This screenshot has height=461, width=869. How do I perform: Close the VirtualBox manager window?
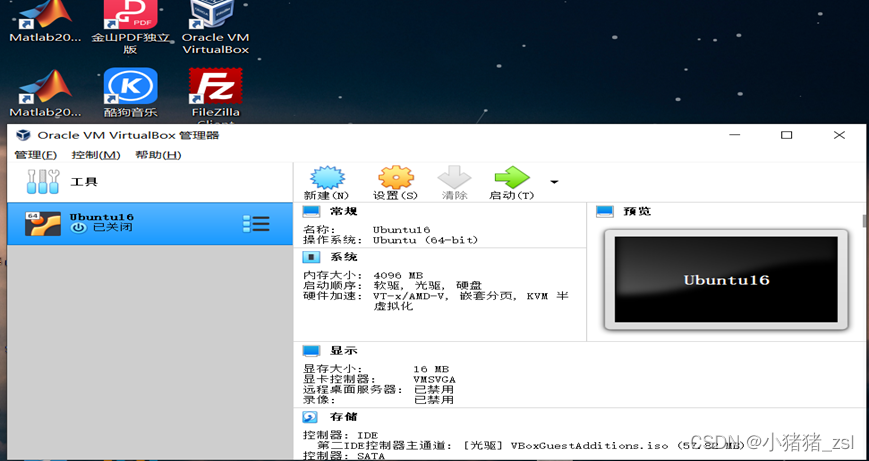coord(839,135)
